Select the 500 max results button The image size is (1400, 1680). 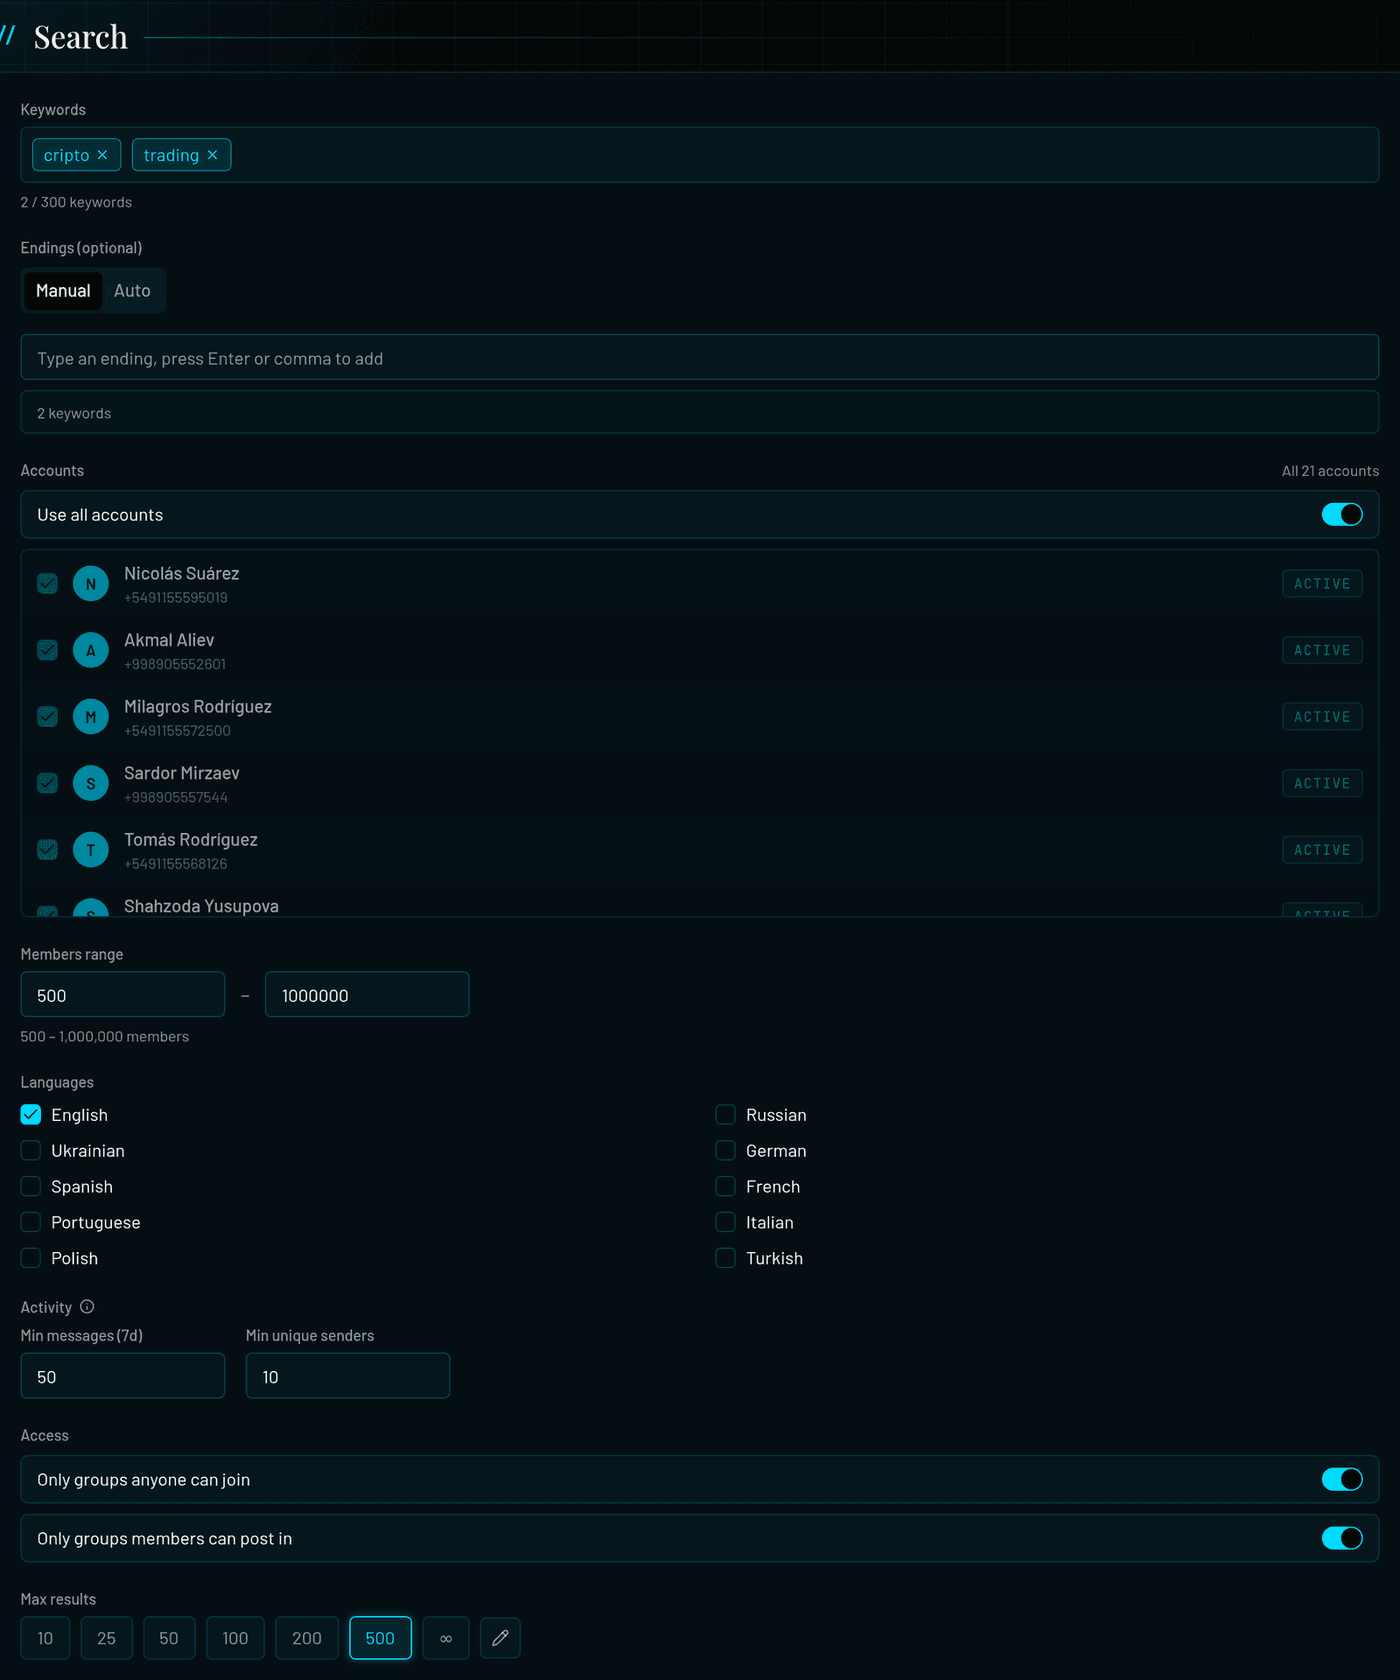[380, 1638]
